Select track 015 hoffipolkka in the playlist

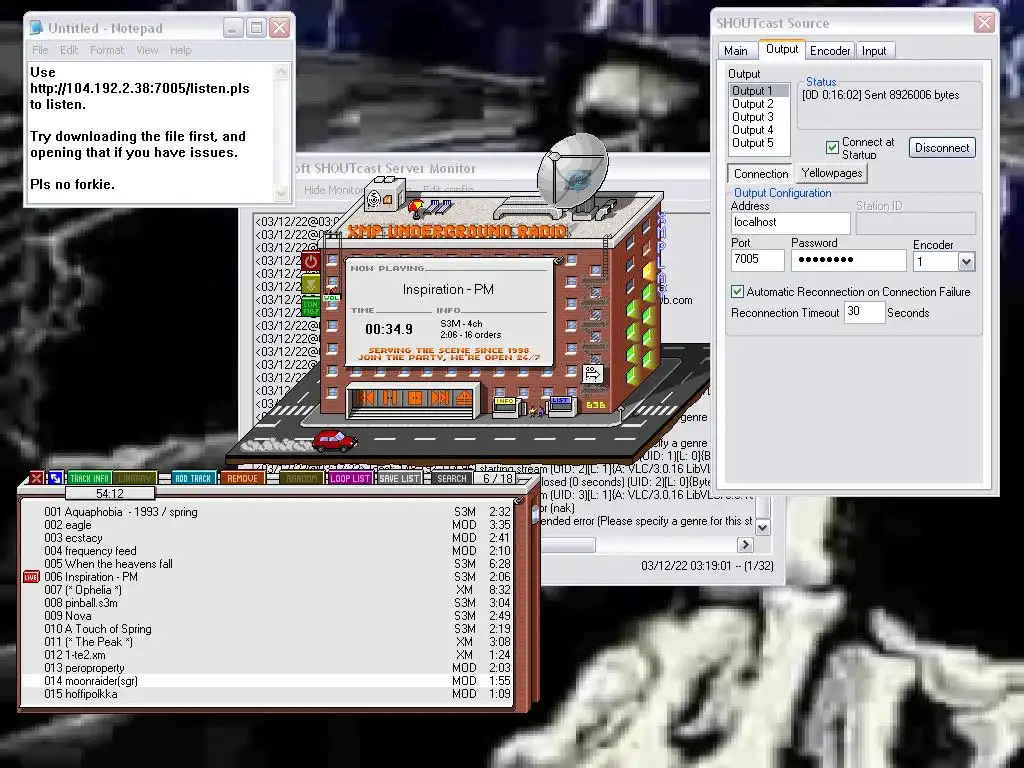pos(268,694)
